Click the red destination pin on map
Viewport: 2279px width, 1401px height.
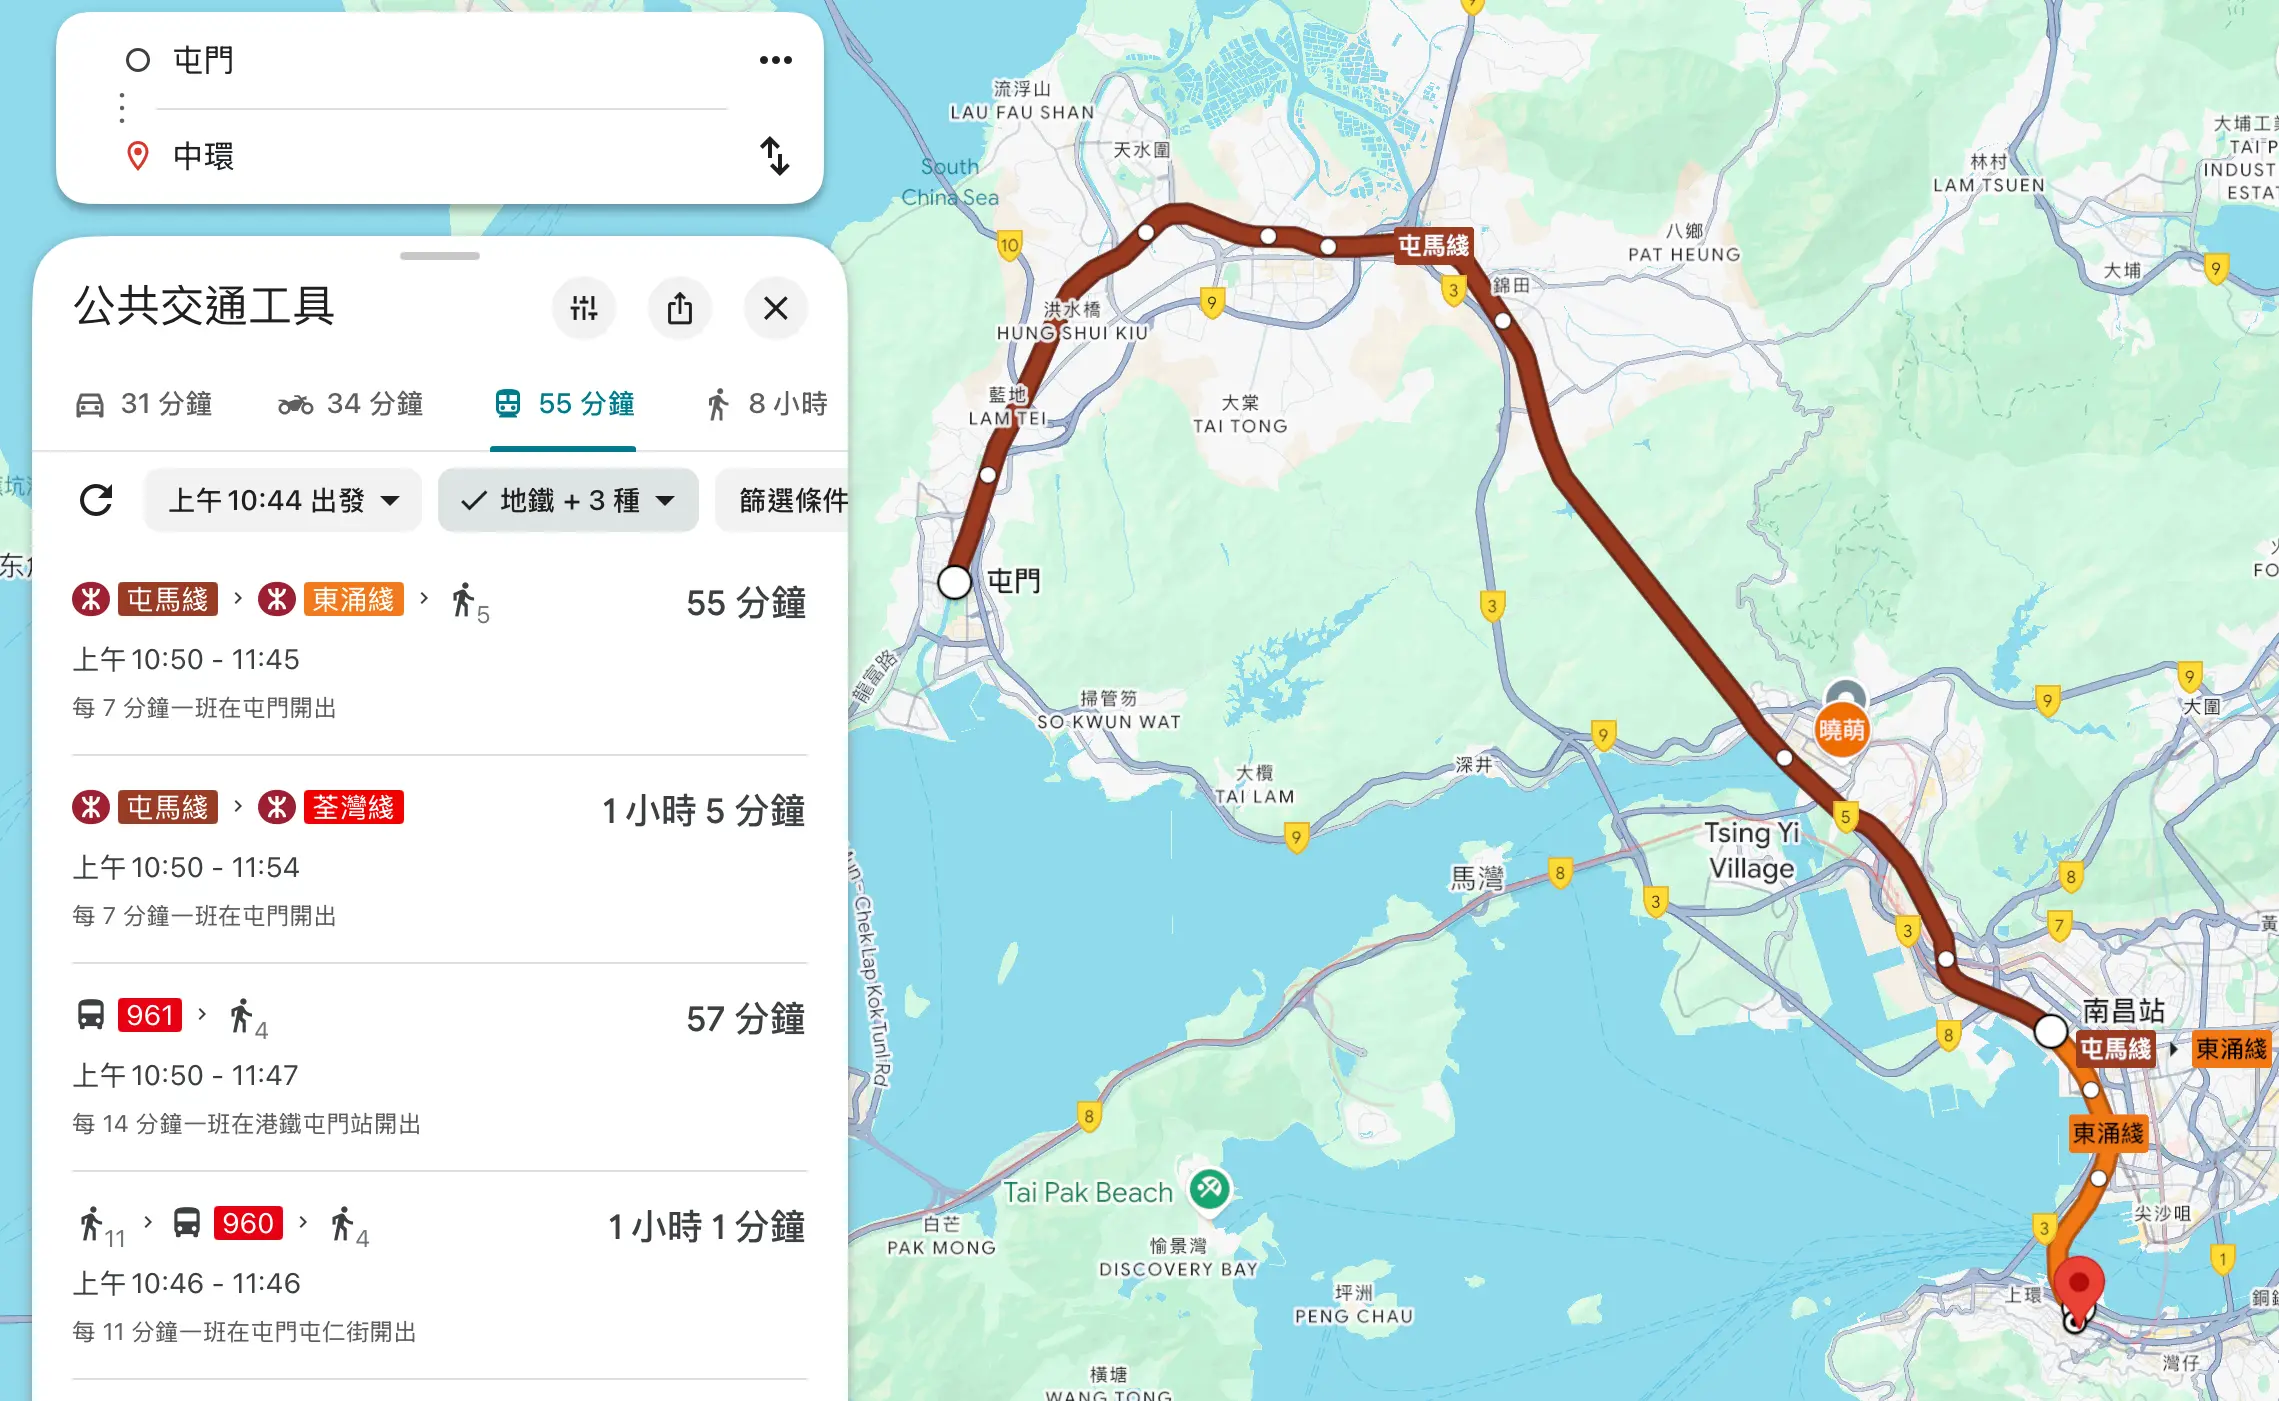2078,1287
